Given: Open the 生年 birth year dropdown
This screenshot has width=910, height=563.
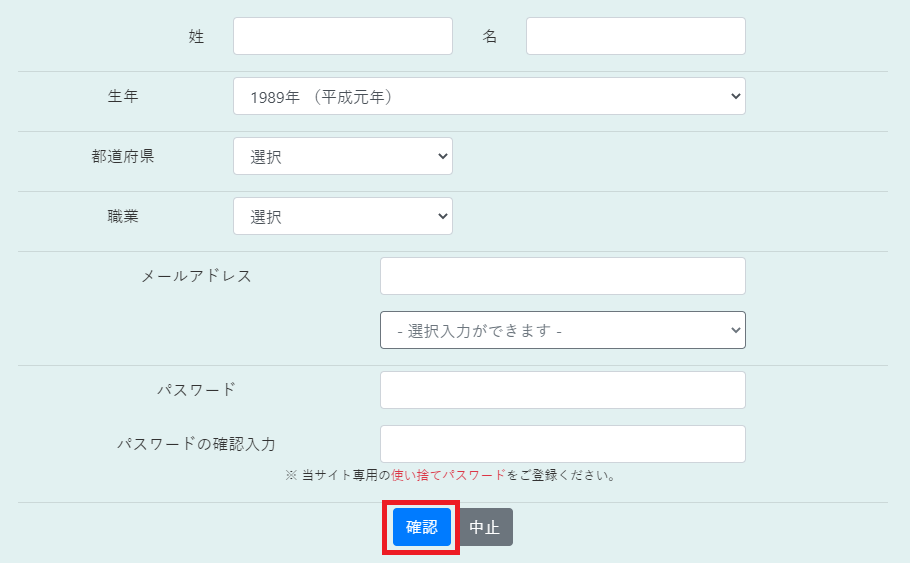Looking at the screenshot, I should click(489, 96).
